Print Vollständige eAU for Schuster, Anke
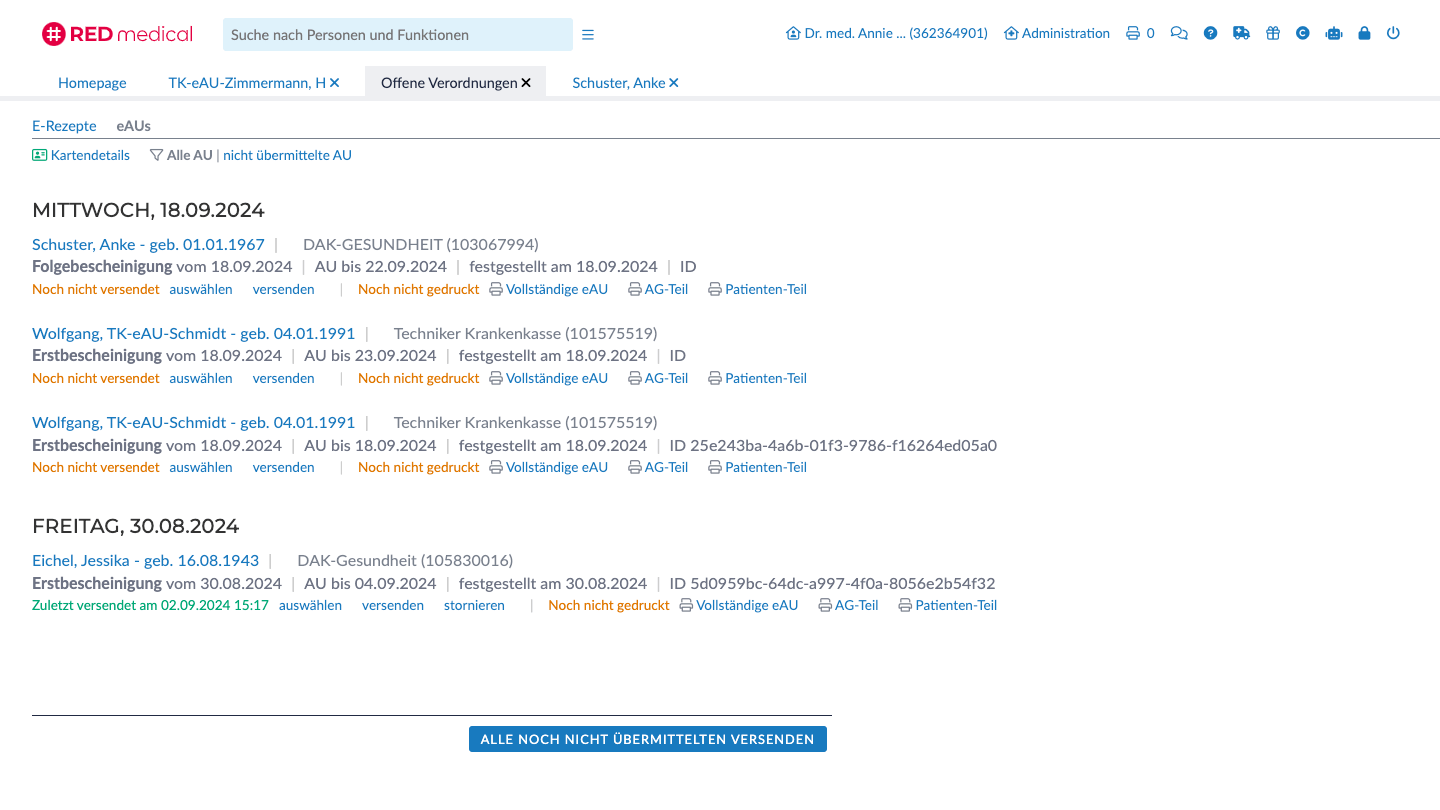Image resolution: width=1440 pixels, height=810 pixels. click(x=548, y=289)
